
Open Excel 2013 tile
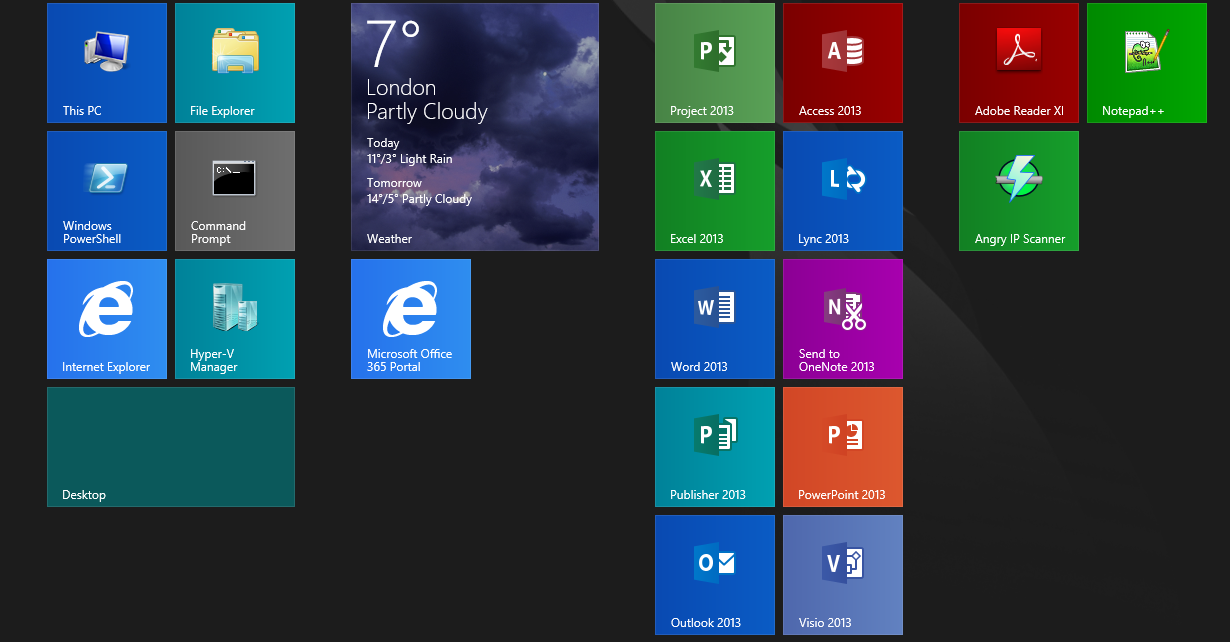point(715,191)
